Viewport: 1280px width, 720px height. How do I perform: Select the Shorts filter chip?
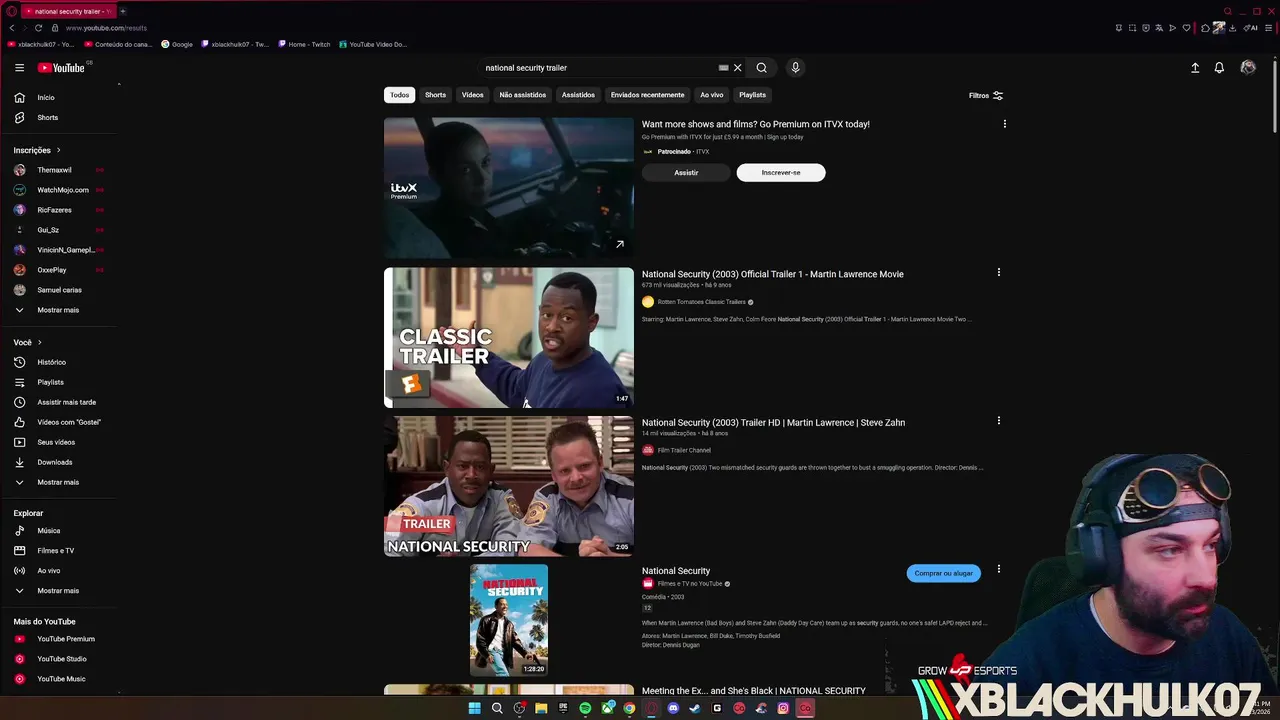436,95
